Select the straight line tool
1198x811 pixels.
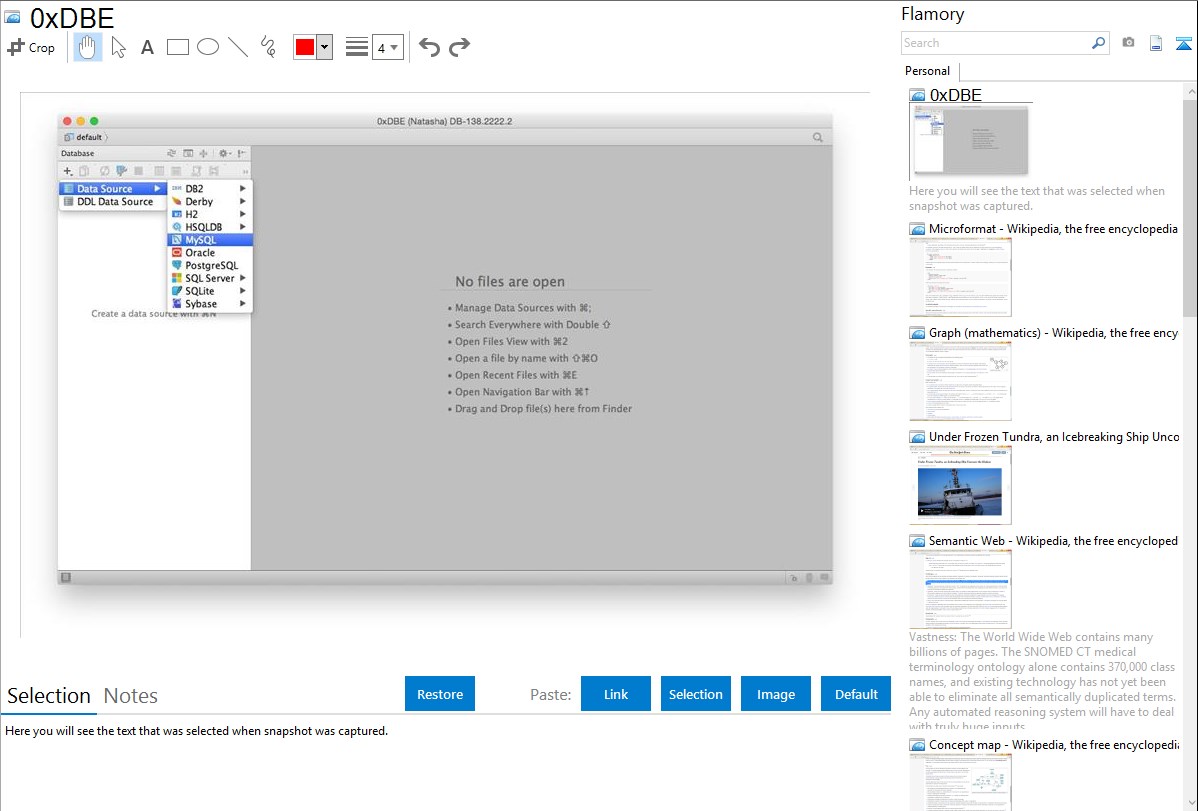point(238,47)
